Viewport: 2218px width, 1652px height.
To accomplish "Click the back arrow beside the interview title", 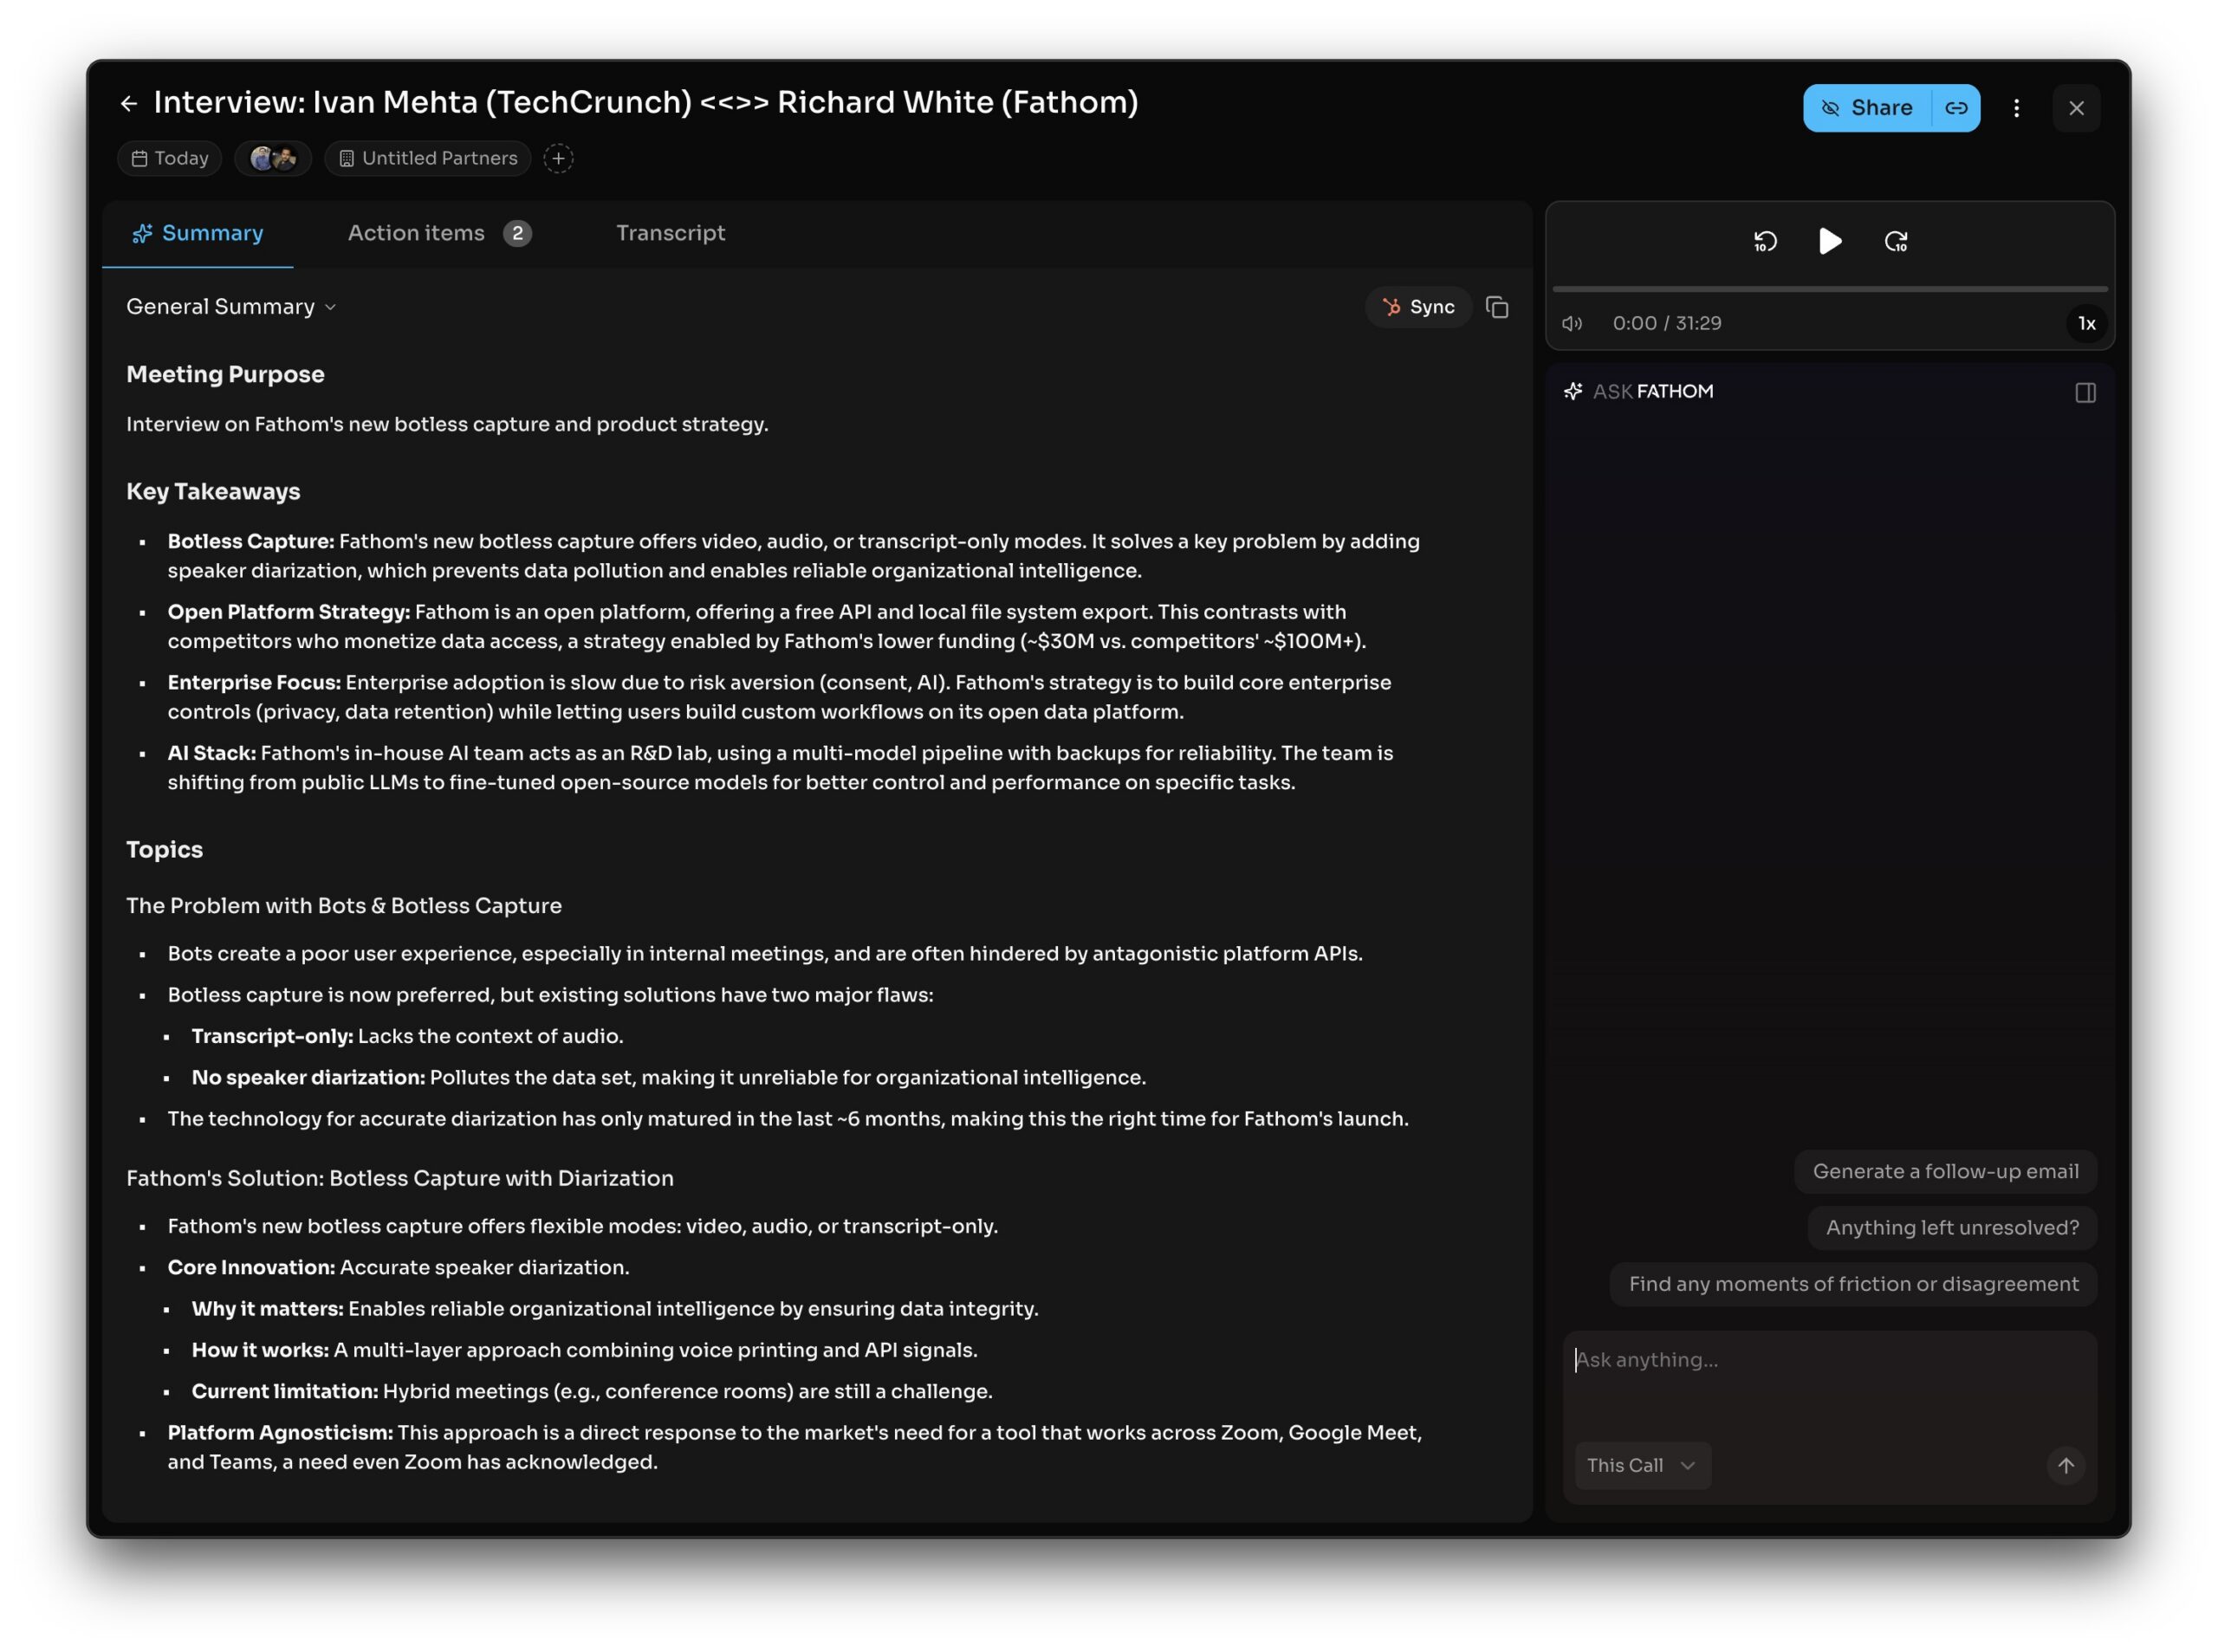I will pyautogui.click(x=129, y=103).
